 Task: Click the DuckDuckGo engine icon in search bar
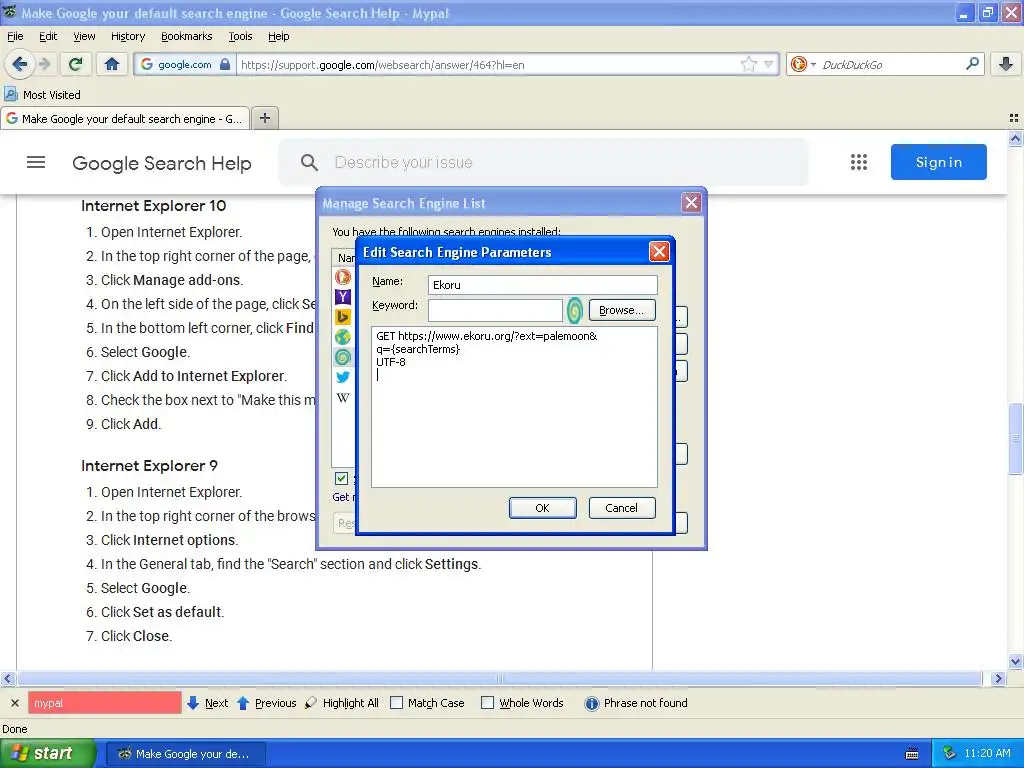[x=798, y=64]
